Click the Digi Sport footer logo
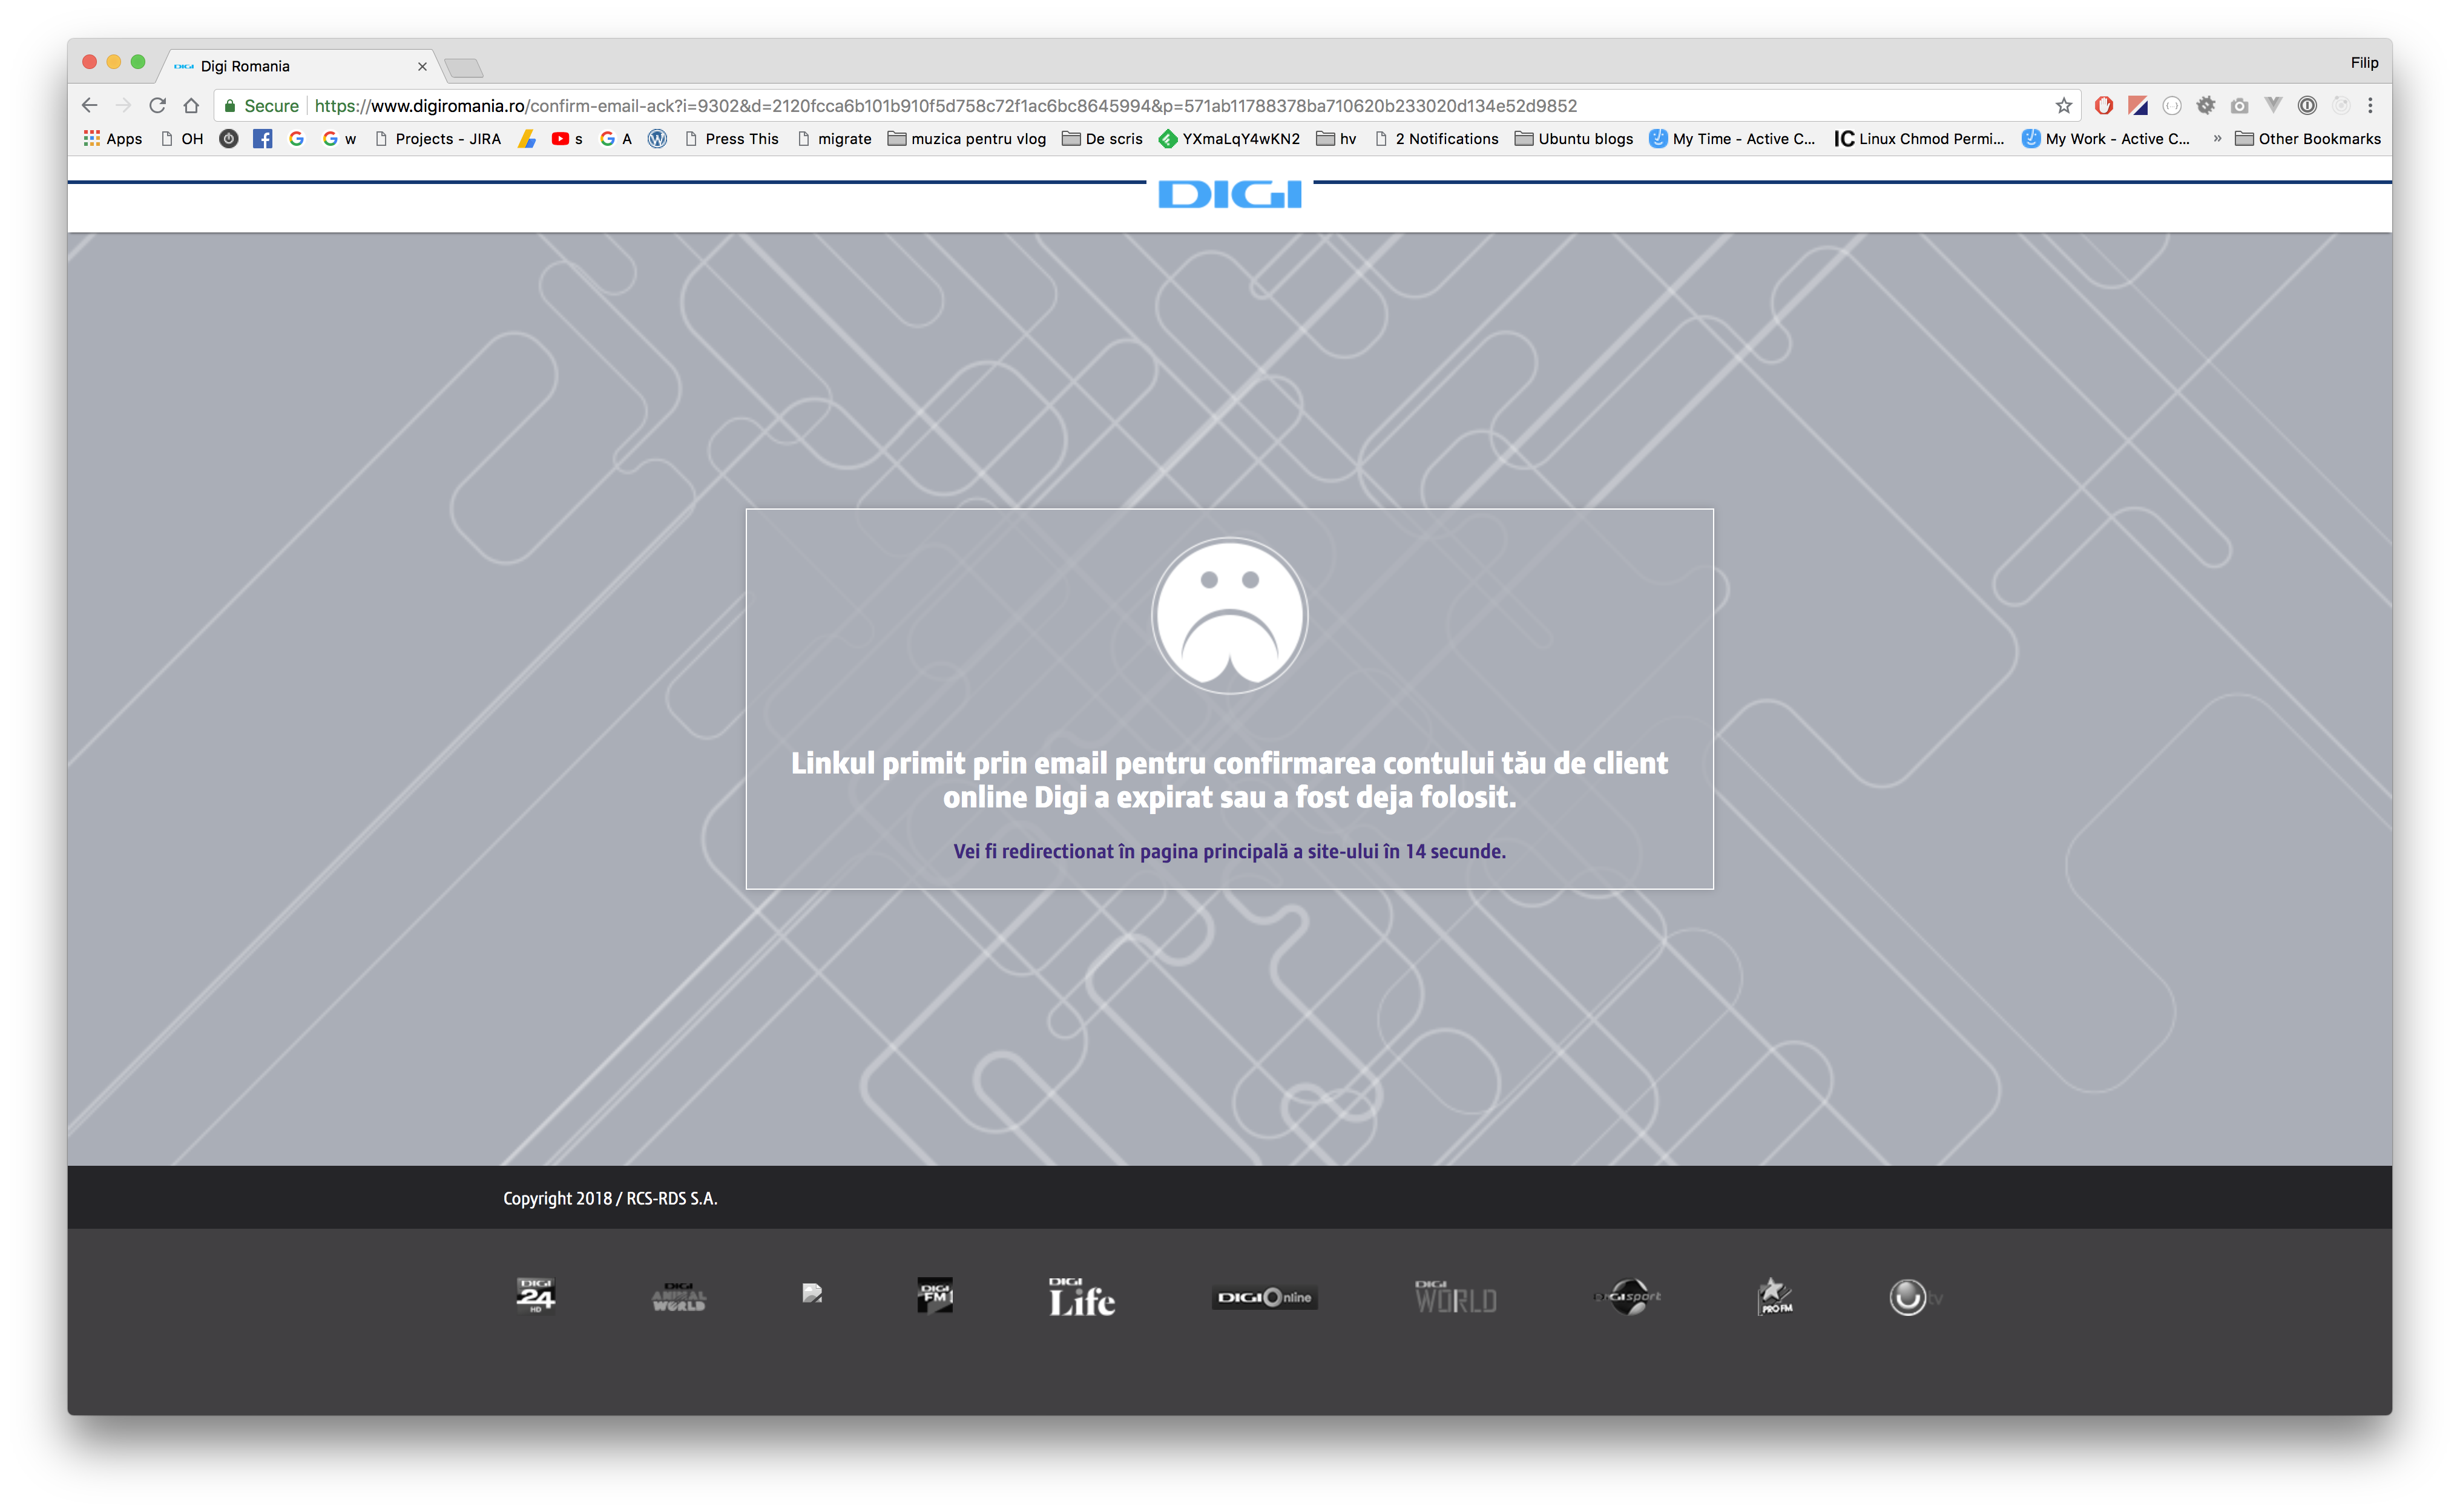Viewport: 2460px width, 1512px height. (x=1627, y=1297)
